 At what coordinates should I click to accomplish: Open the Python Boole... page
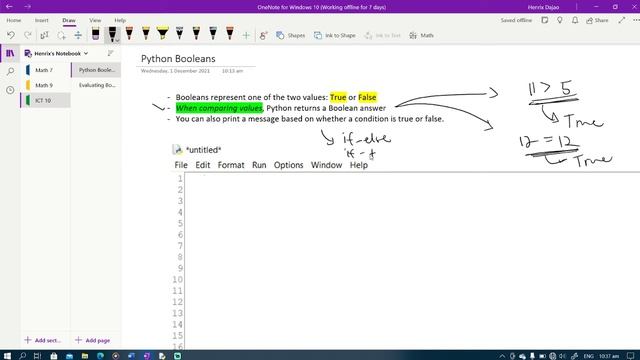pyautogui.click(x=96, y=70)
